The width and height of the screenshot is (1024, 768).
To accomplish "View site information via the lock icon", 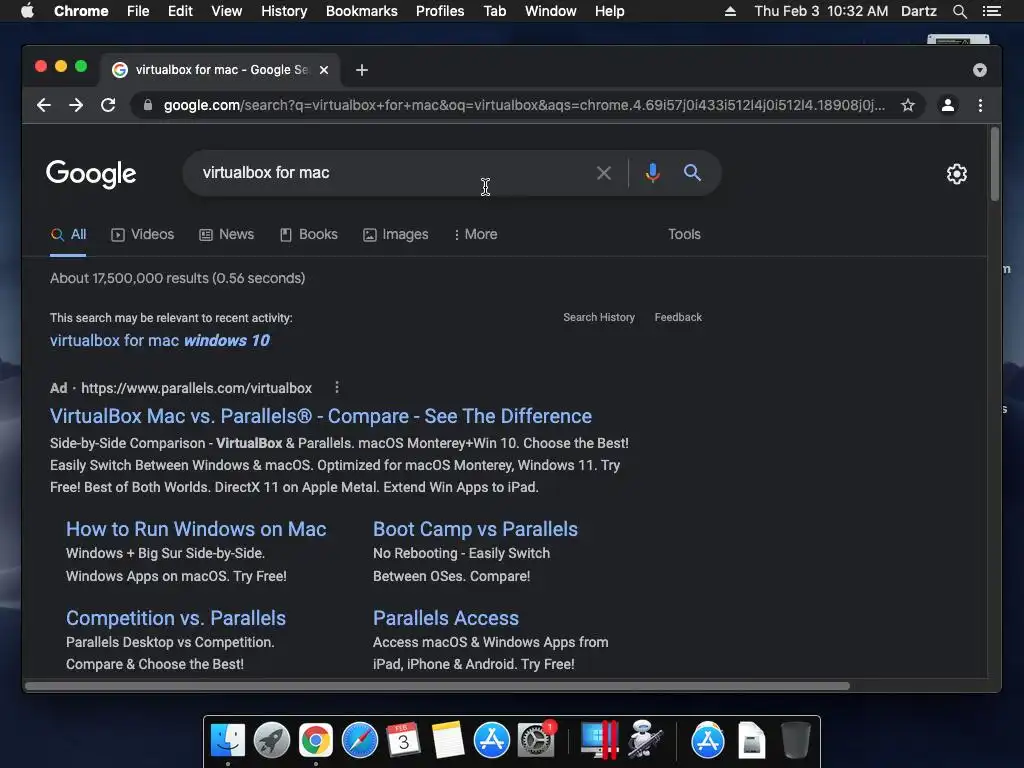I will click(x=148, y=105).
